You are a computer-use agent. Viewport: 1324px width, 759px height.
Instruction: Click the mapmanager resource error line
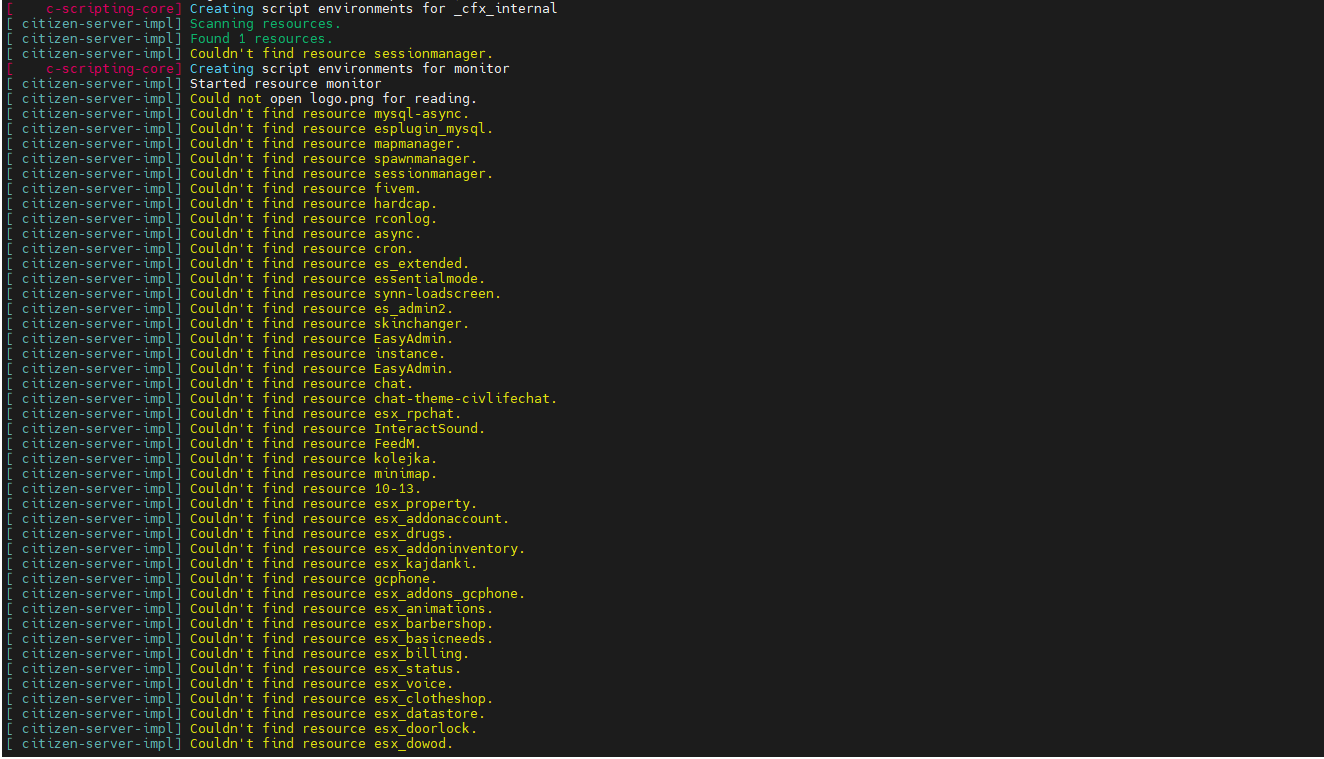point(325,144)
